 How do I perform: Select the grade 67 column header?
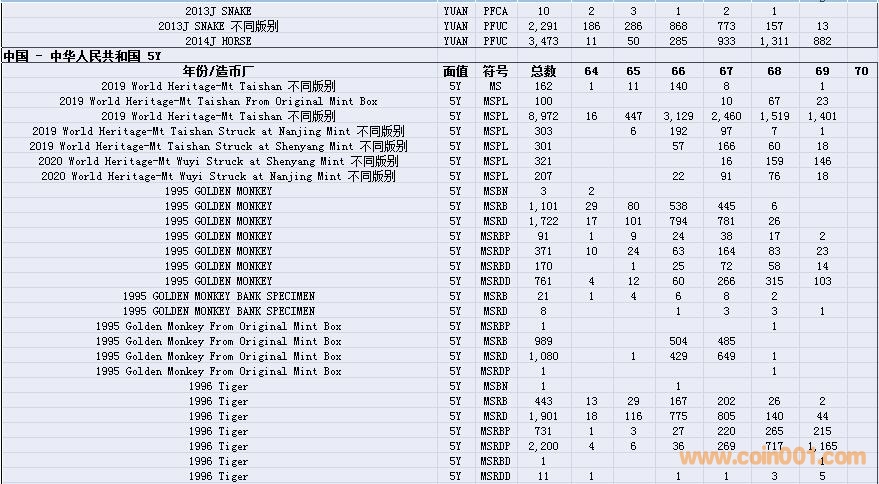point(726,72)
